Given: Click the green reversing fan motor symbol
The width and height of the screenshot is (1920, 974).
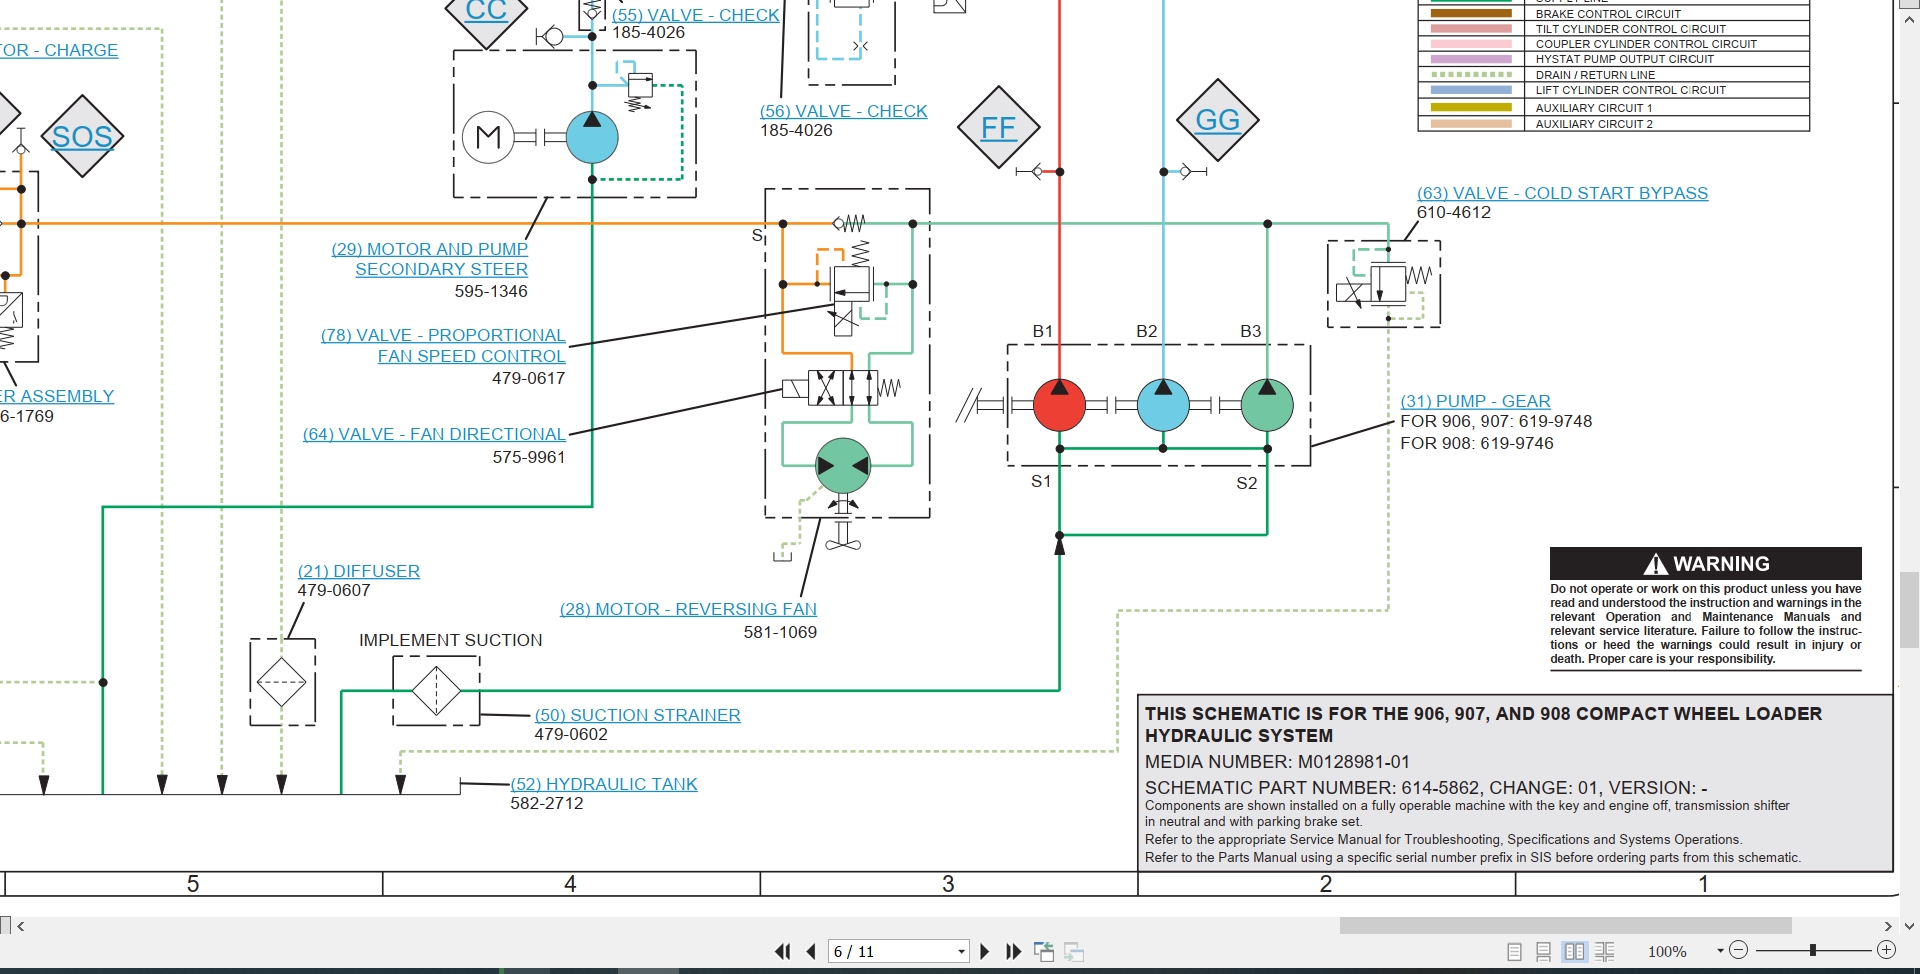Looking at the screenshot, I should (843, 465).
